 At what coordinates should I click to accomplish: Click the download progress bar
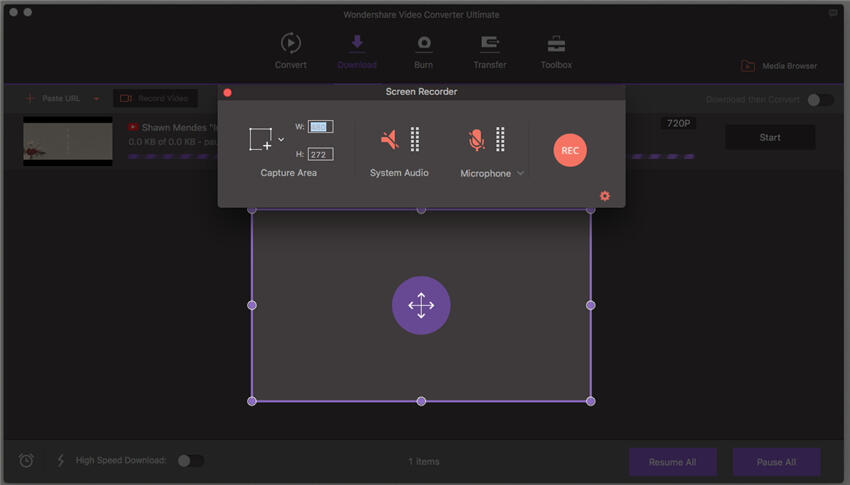(411, 157)
